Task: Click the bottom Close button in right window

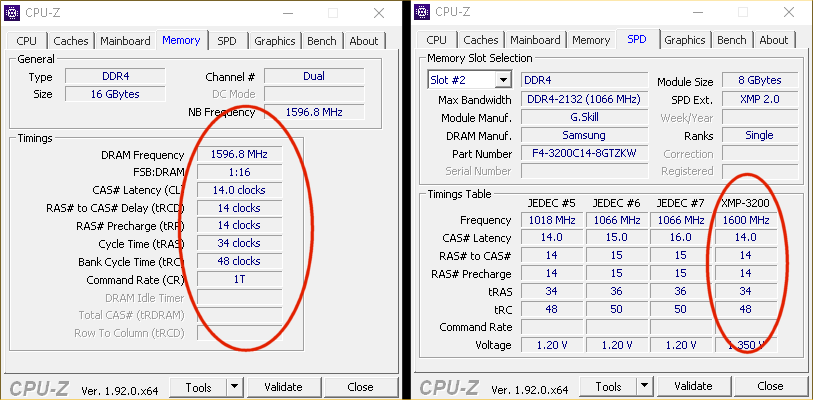Action: 770,386
